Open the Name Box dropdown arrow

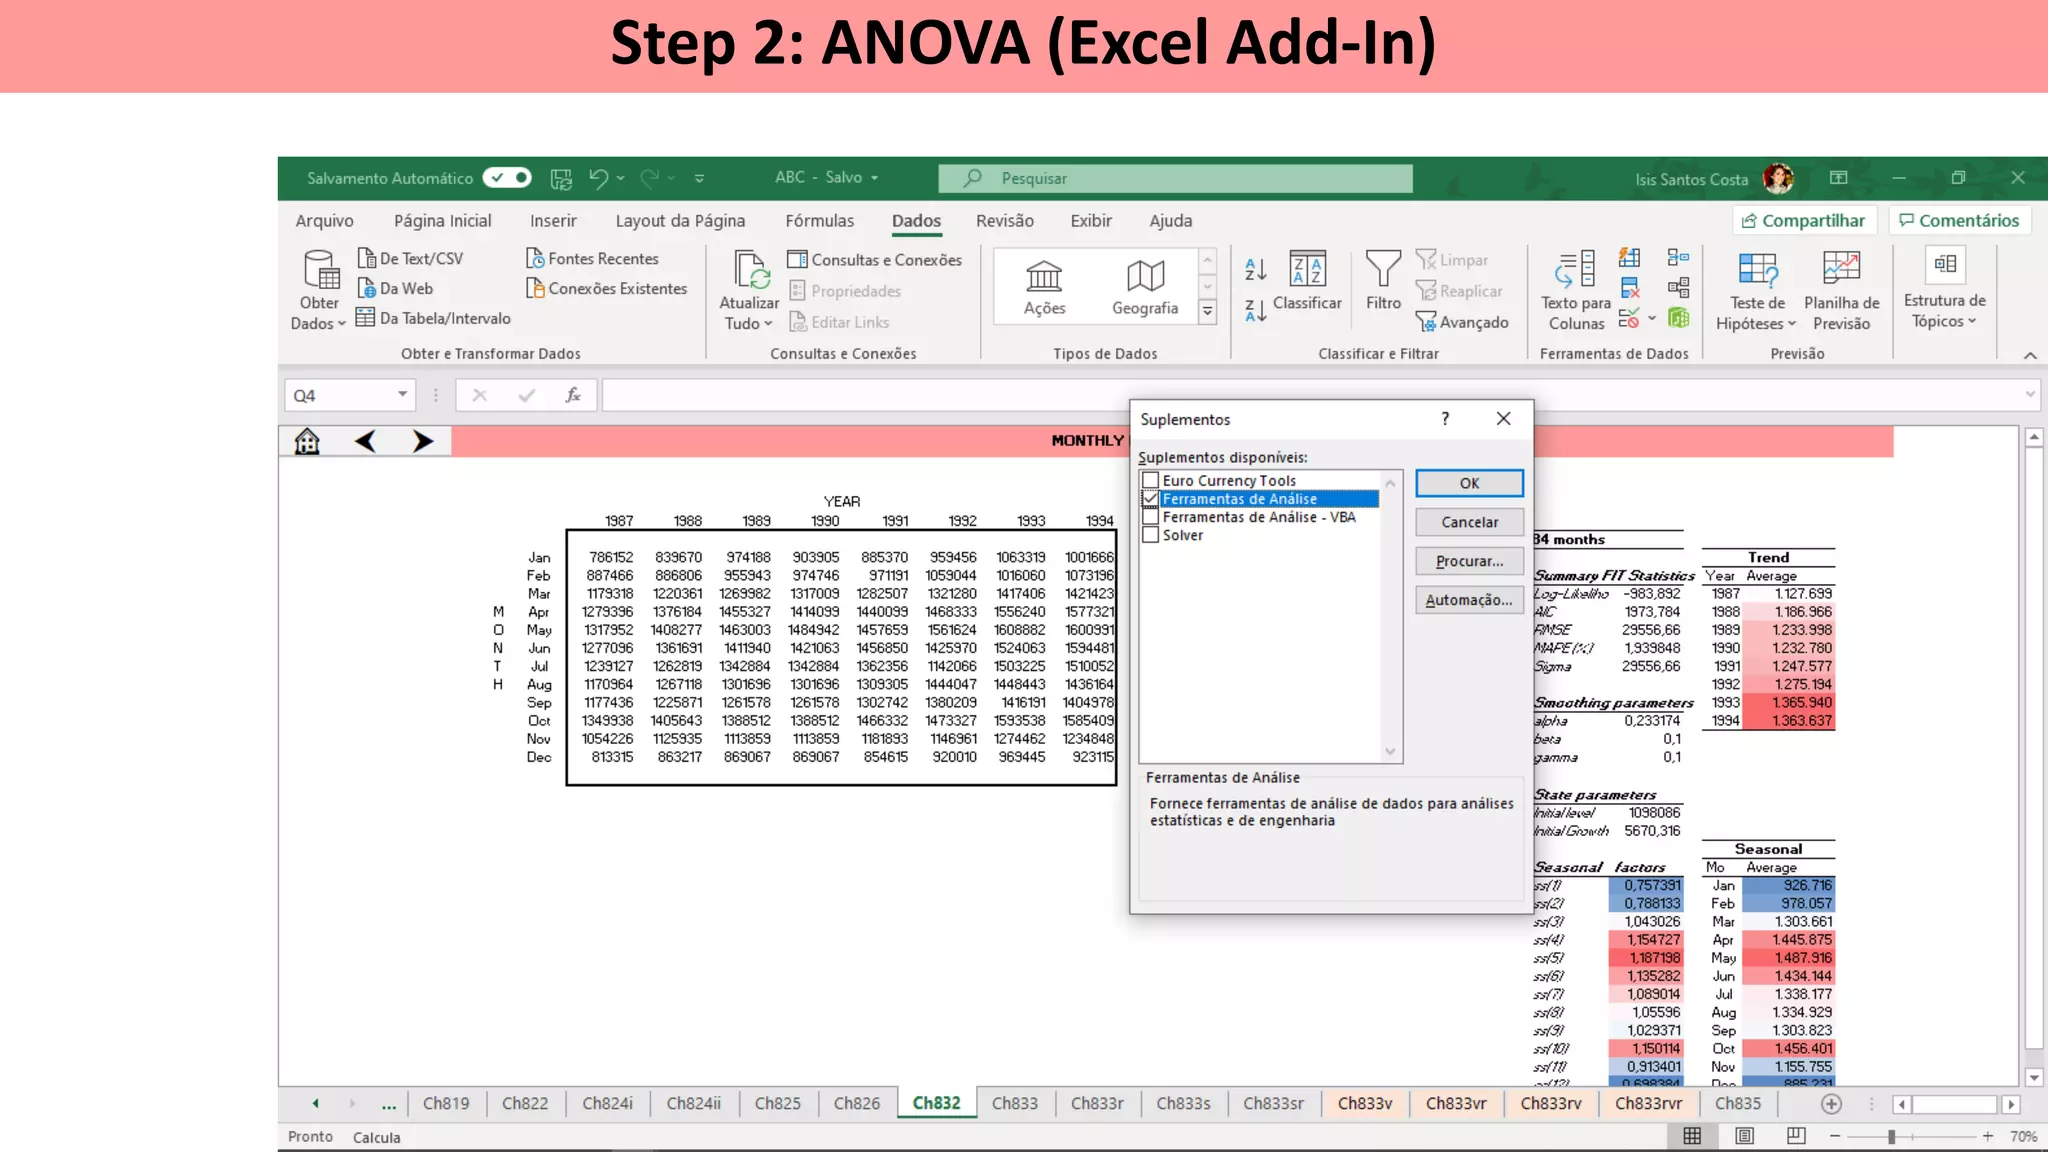pyautogui.click(x=402, y=395)
